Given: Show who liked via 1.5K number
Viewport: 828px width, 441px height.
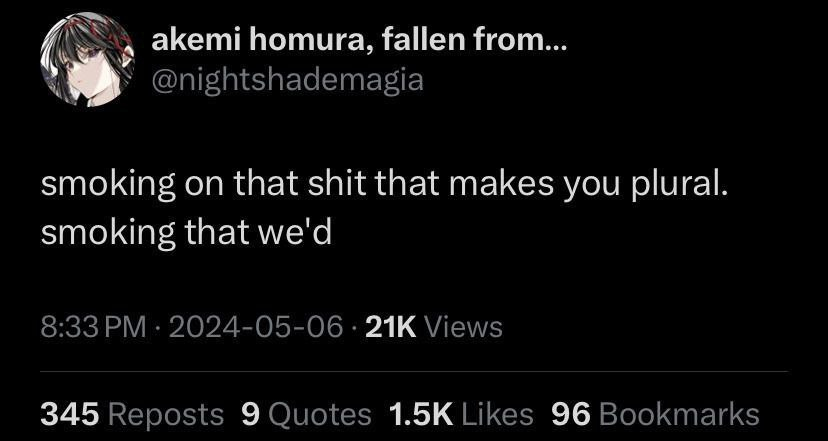Looking at the screenshot, I should (x=421, y=414).
